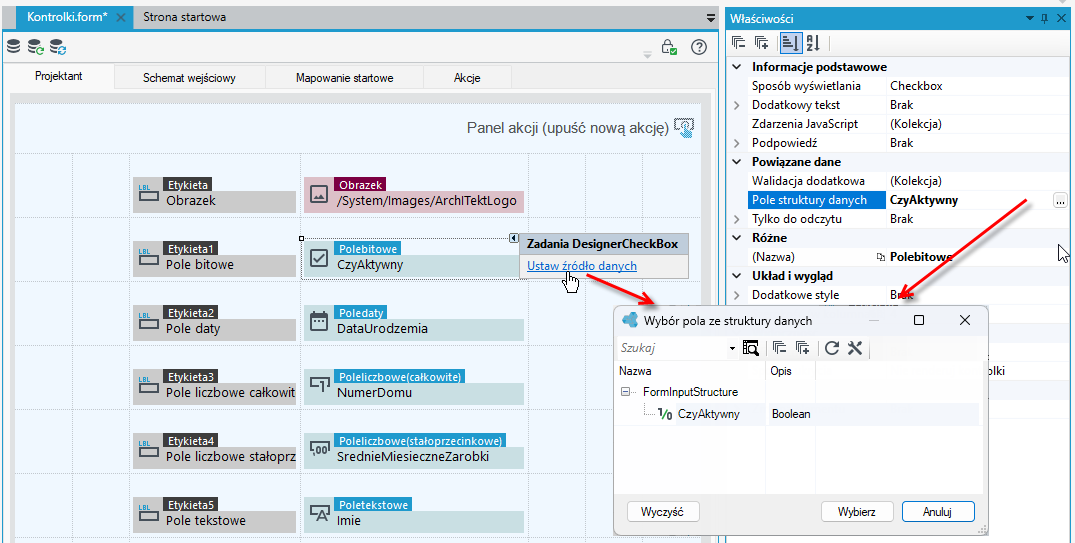Viewport: 1075px width, 543px height.
Task: Expand all nodes in the field picker dialog
Action: click(x=803, y=348)
